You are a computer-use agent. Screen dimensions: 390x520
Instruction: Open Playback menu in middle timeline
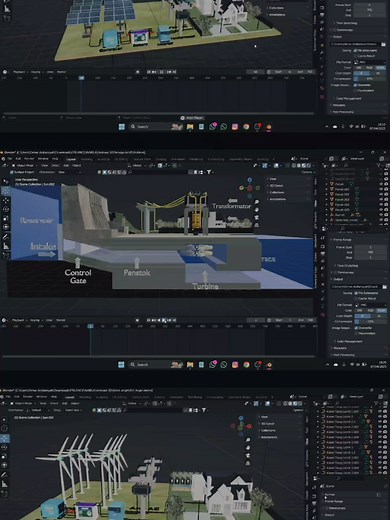click(x=19, y=320)
